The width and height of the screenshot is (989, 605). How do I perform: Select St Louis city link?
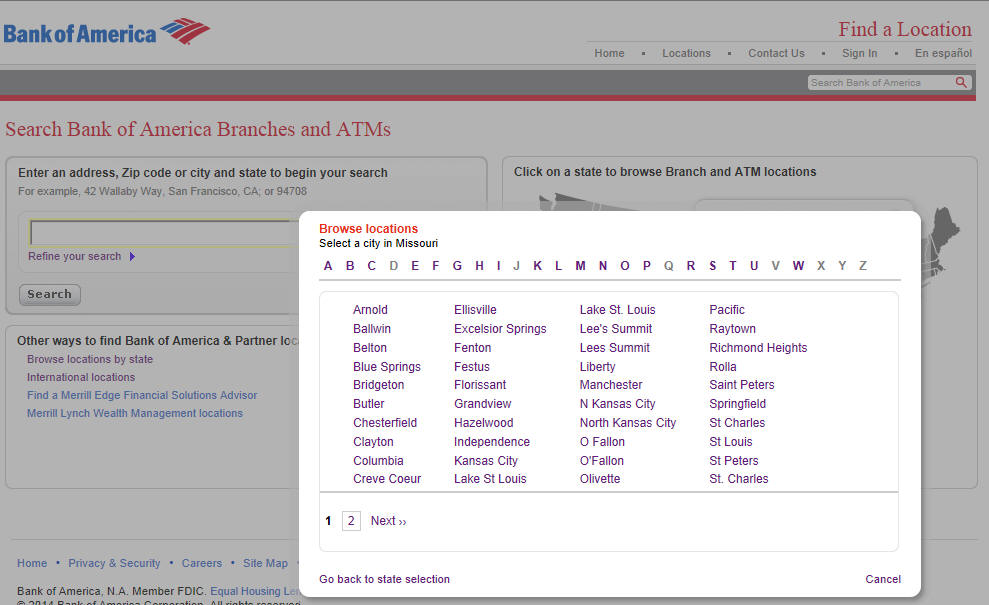coord(731,442)
